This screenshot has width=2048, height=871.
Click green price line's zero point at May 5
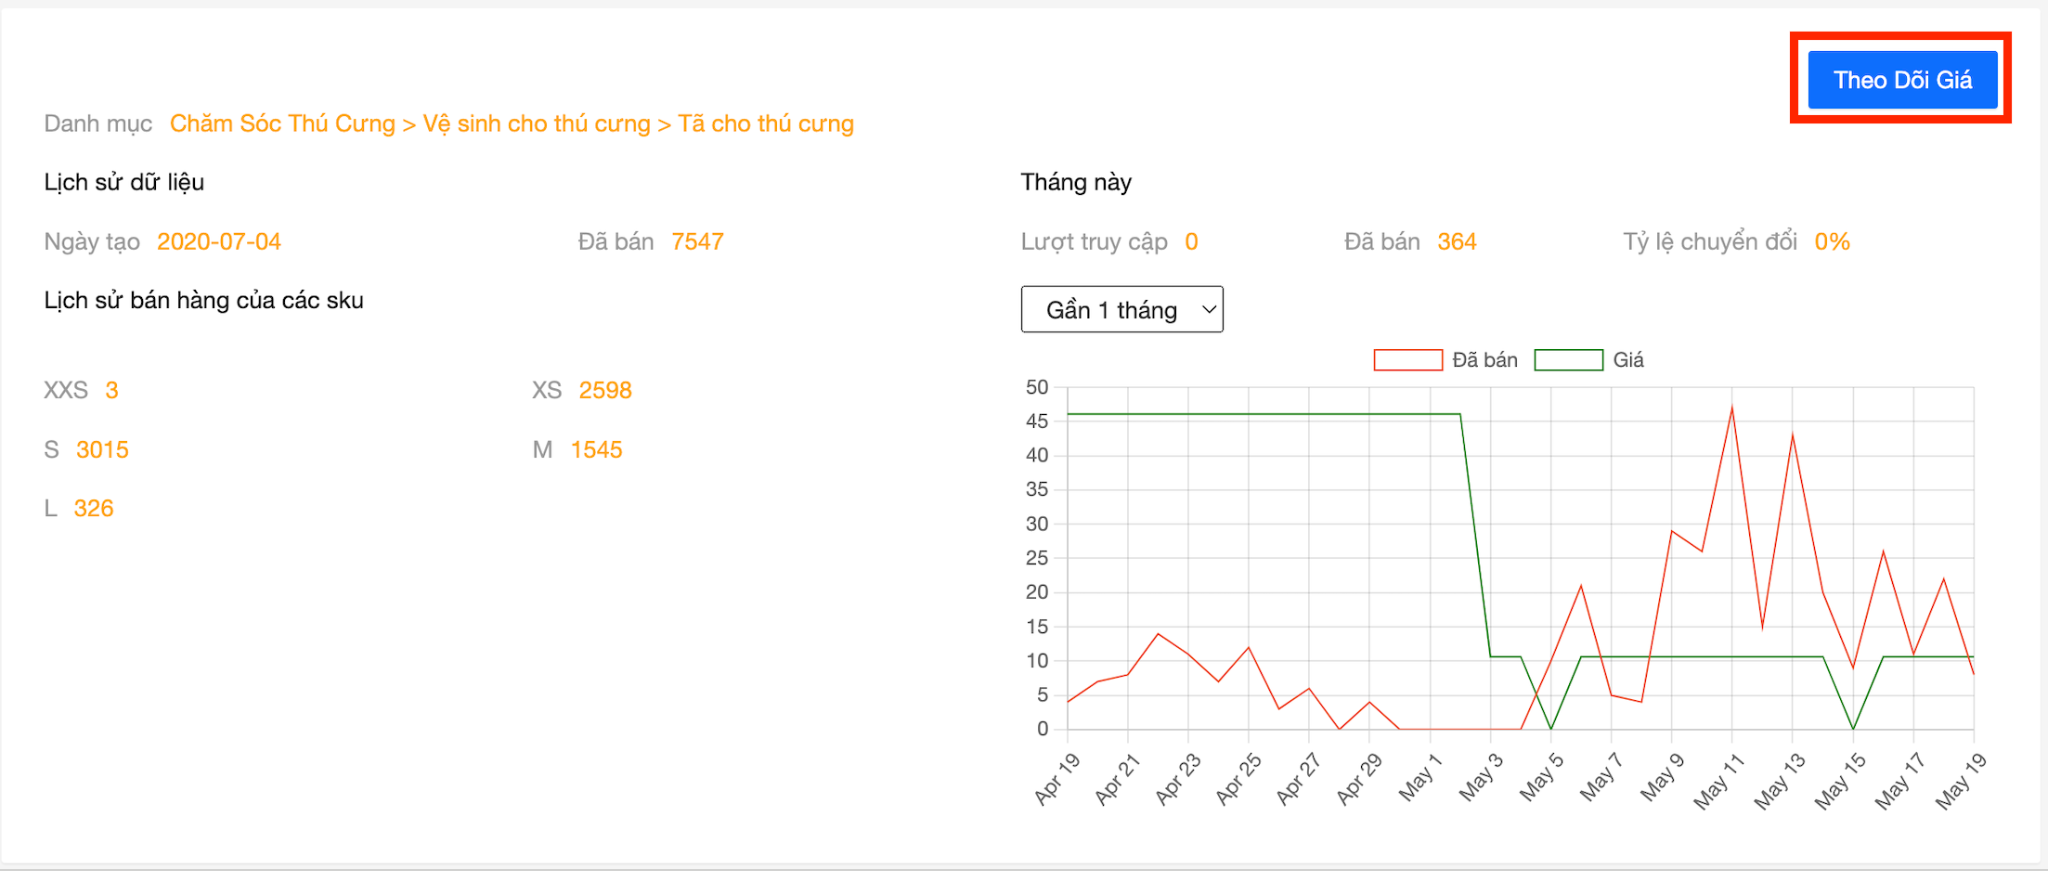[x=1551, y=728]
